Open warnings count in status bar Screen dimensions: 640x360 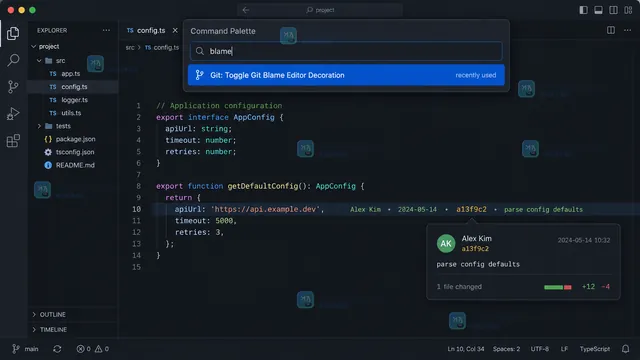102,349
